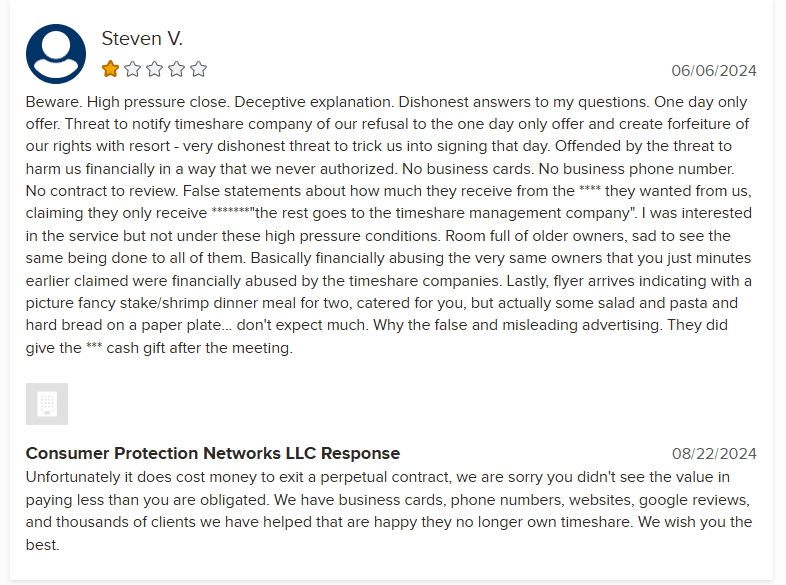Click the gray building business icon
Image resolution: width=786 pixels, height=585 pixels.
coord(47,404)
